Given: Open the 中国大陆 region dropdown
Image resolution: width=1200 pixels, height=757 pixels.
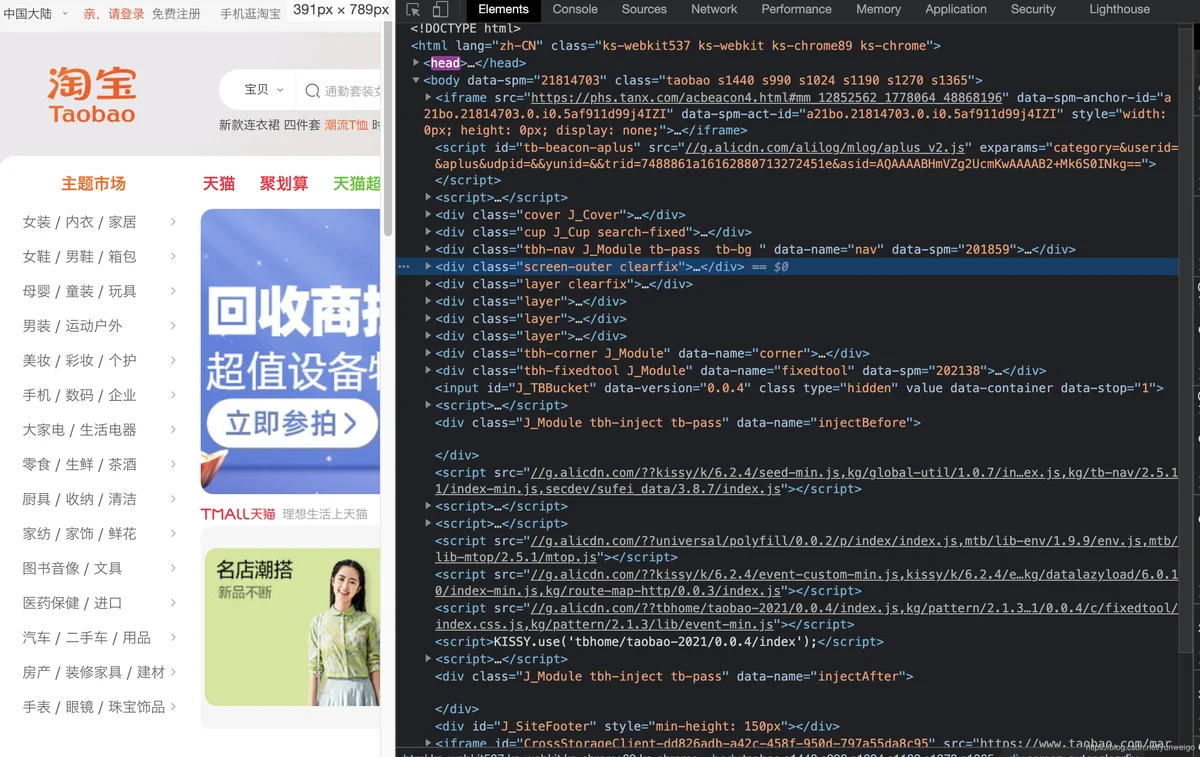Looking at the screenshot, I should tap(36, 14).
